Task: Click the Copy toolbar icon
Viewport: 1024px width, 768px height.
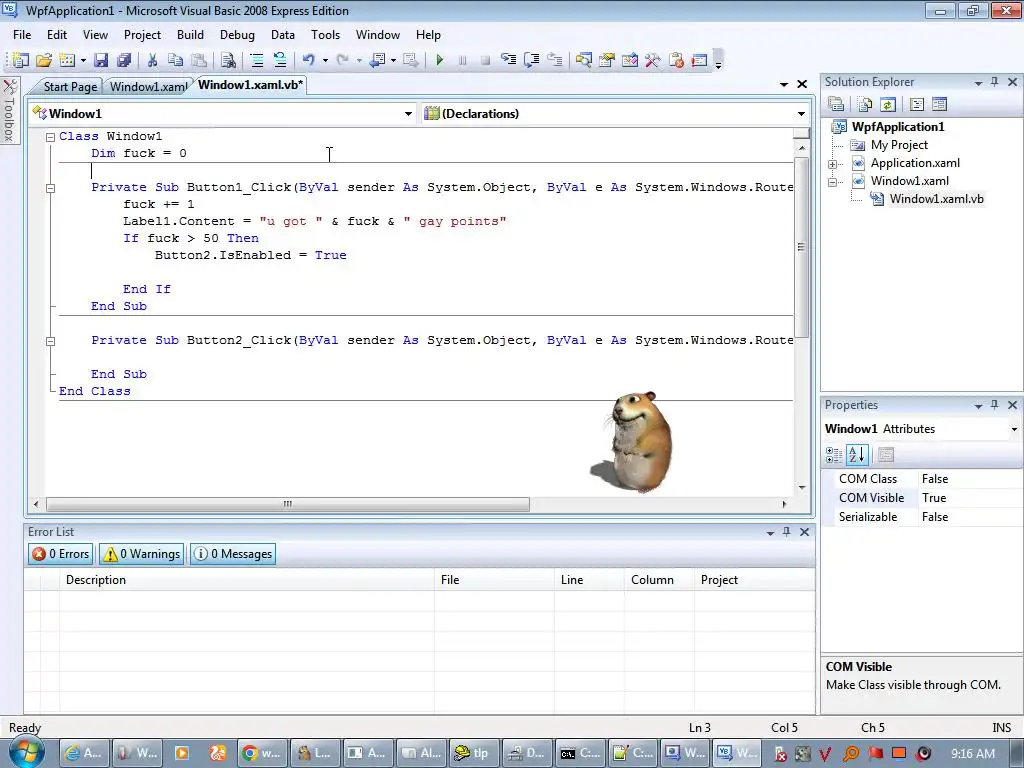Action: pos(175,60)
